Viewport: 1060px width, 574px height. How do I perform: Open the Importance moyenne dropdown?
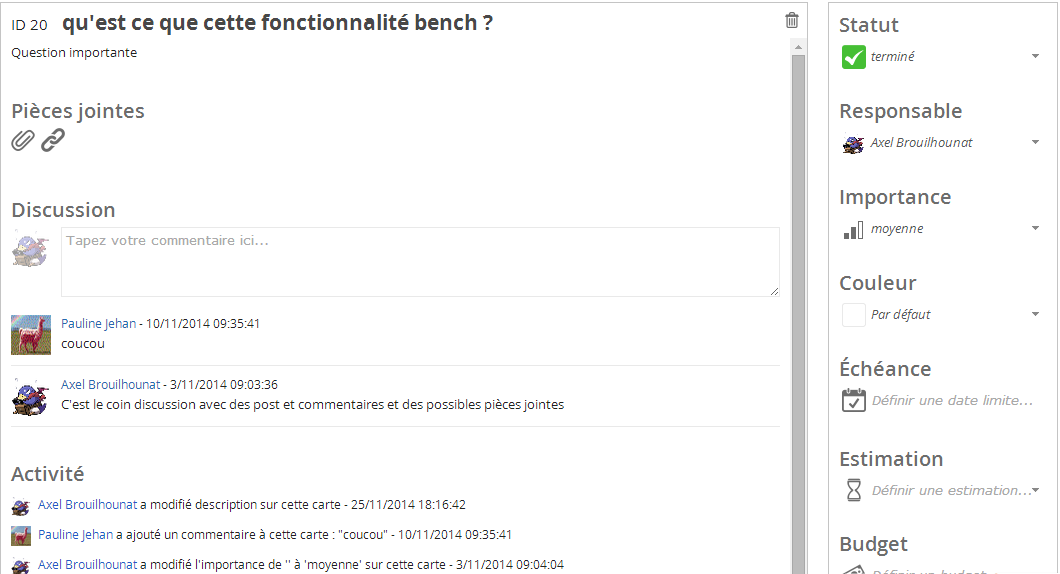[x=1035, y=228]
